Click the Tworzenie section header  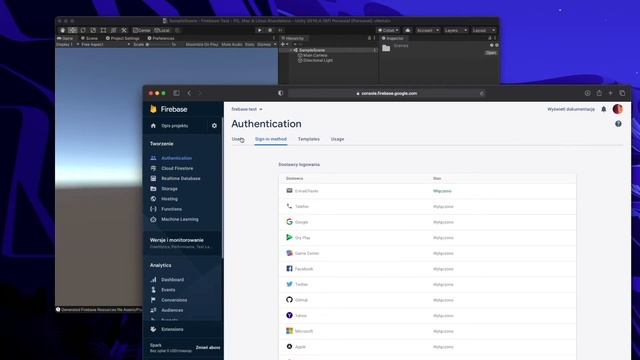(x=161, y=144)
